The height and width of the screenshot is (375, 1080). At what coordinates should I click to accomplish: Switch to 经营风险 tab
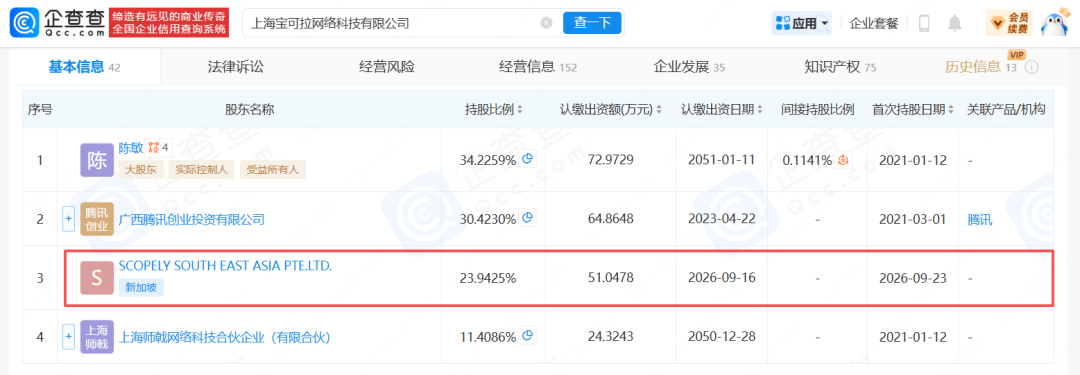tap(387, 67)
